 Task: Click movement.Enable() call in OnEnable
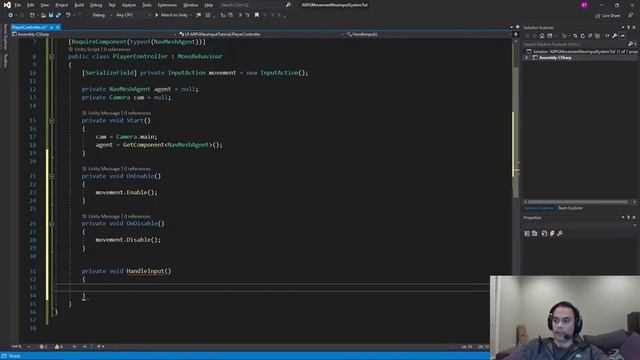[x=126, y=192]
